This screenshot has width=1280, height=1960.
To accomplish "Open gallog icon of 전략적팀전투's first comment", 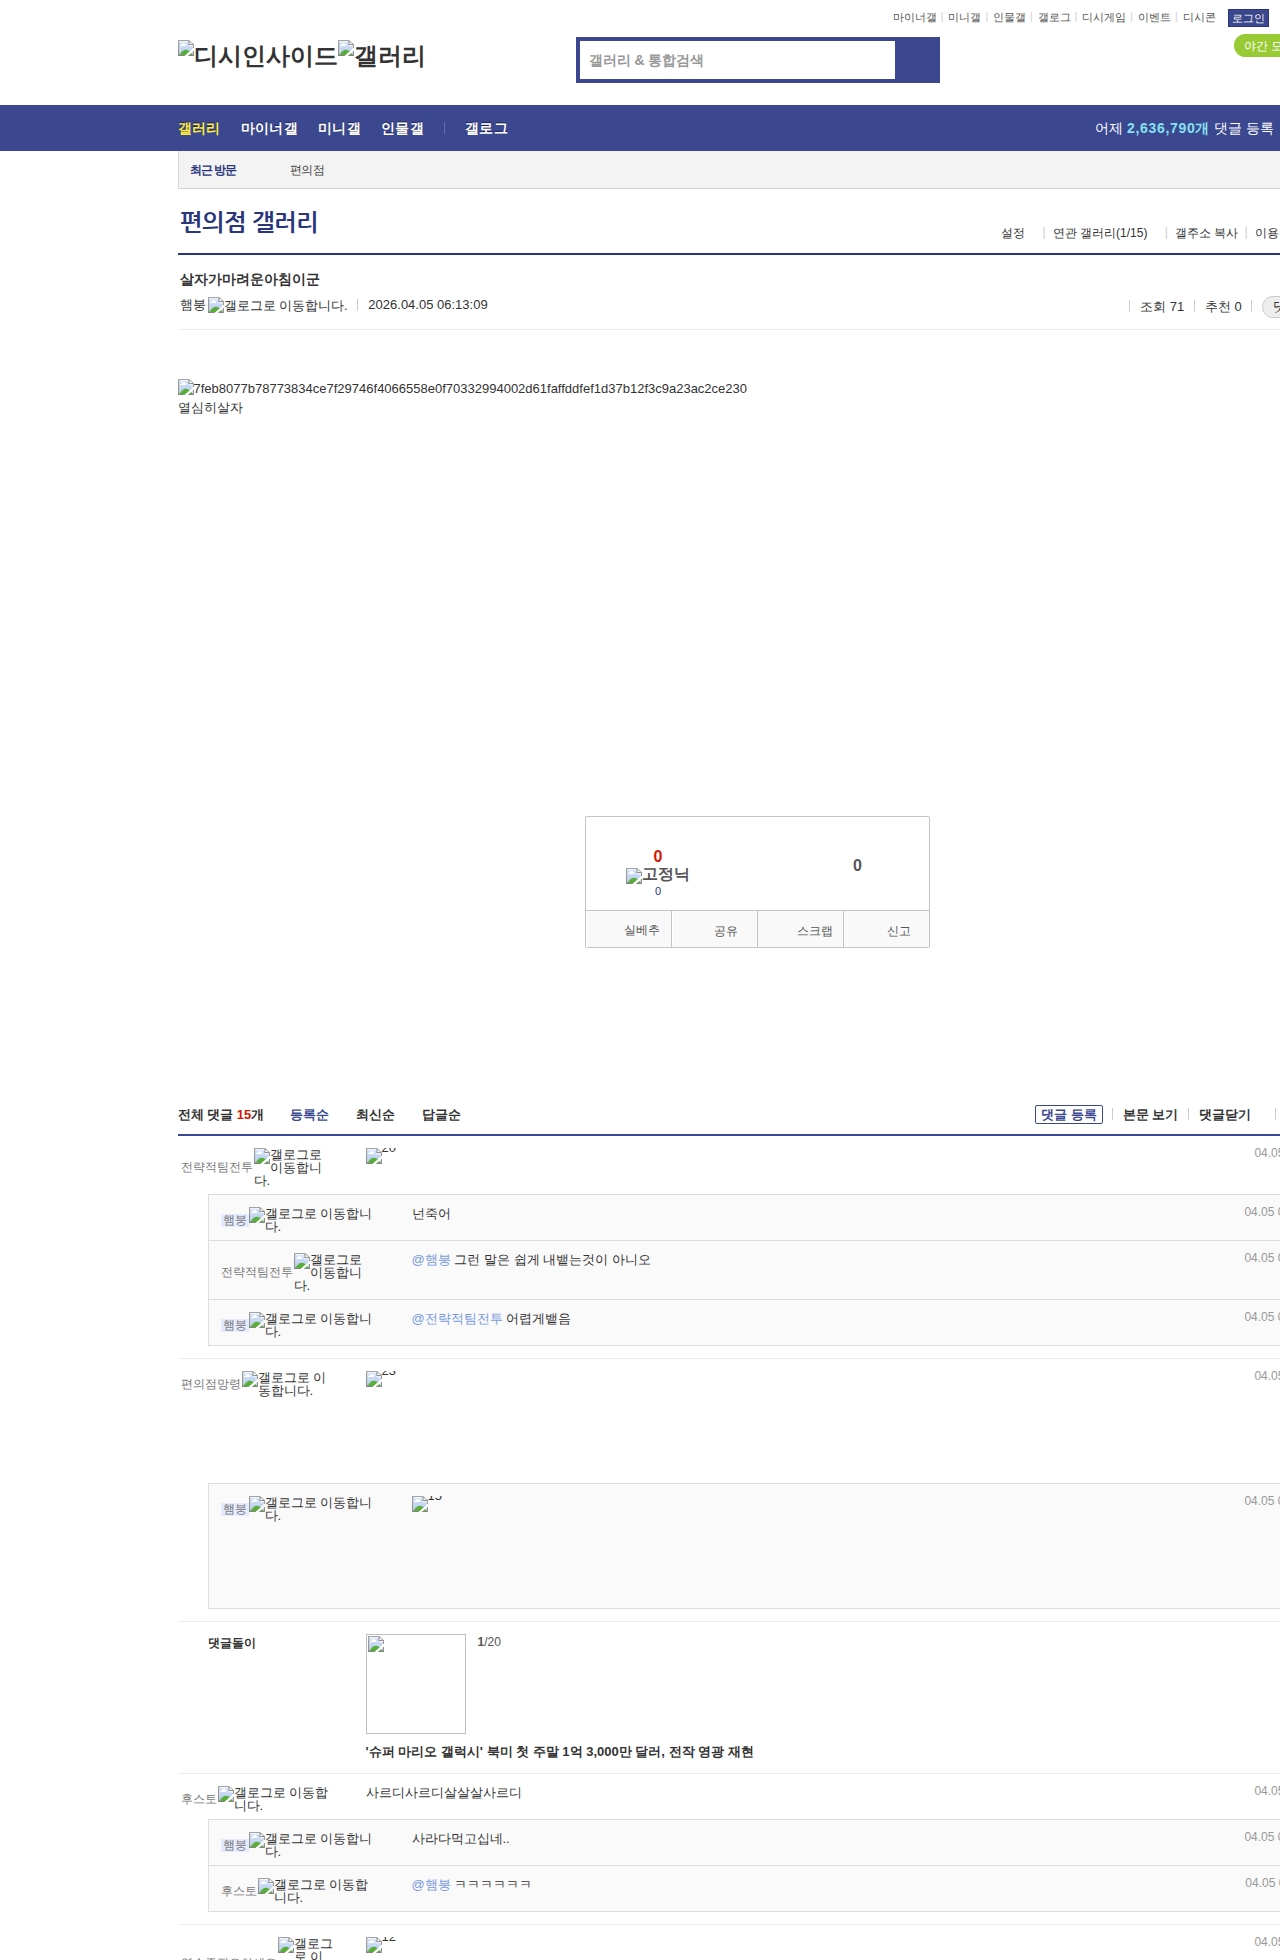I will click(x=288, y=1167).
